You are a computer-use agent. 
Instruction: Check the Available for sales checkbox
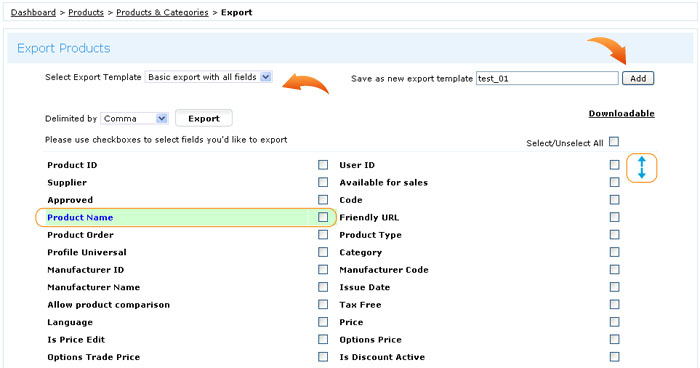tap(615, 182)
